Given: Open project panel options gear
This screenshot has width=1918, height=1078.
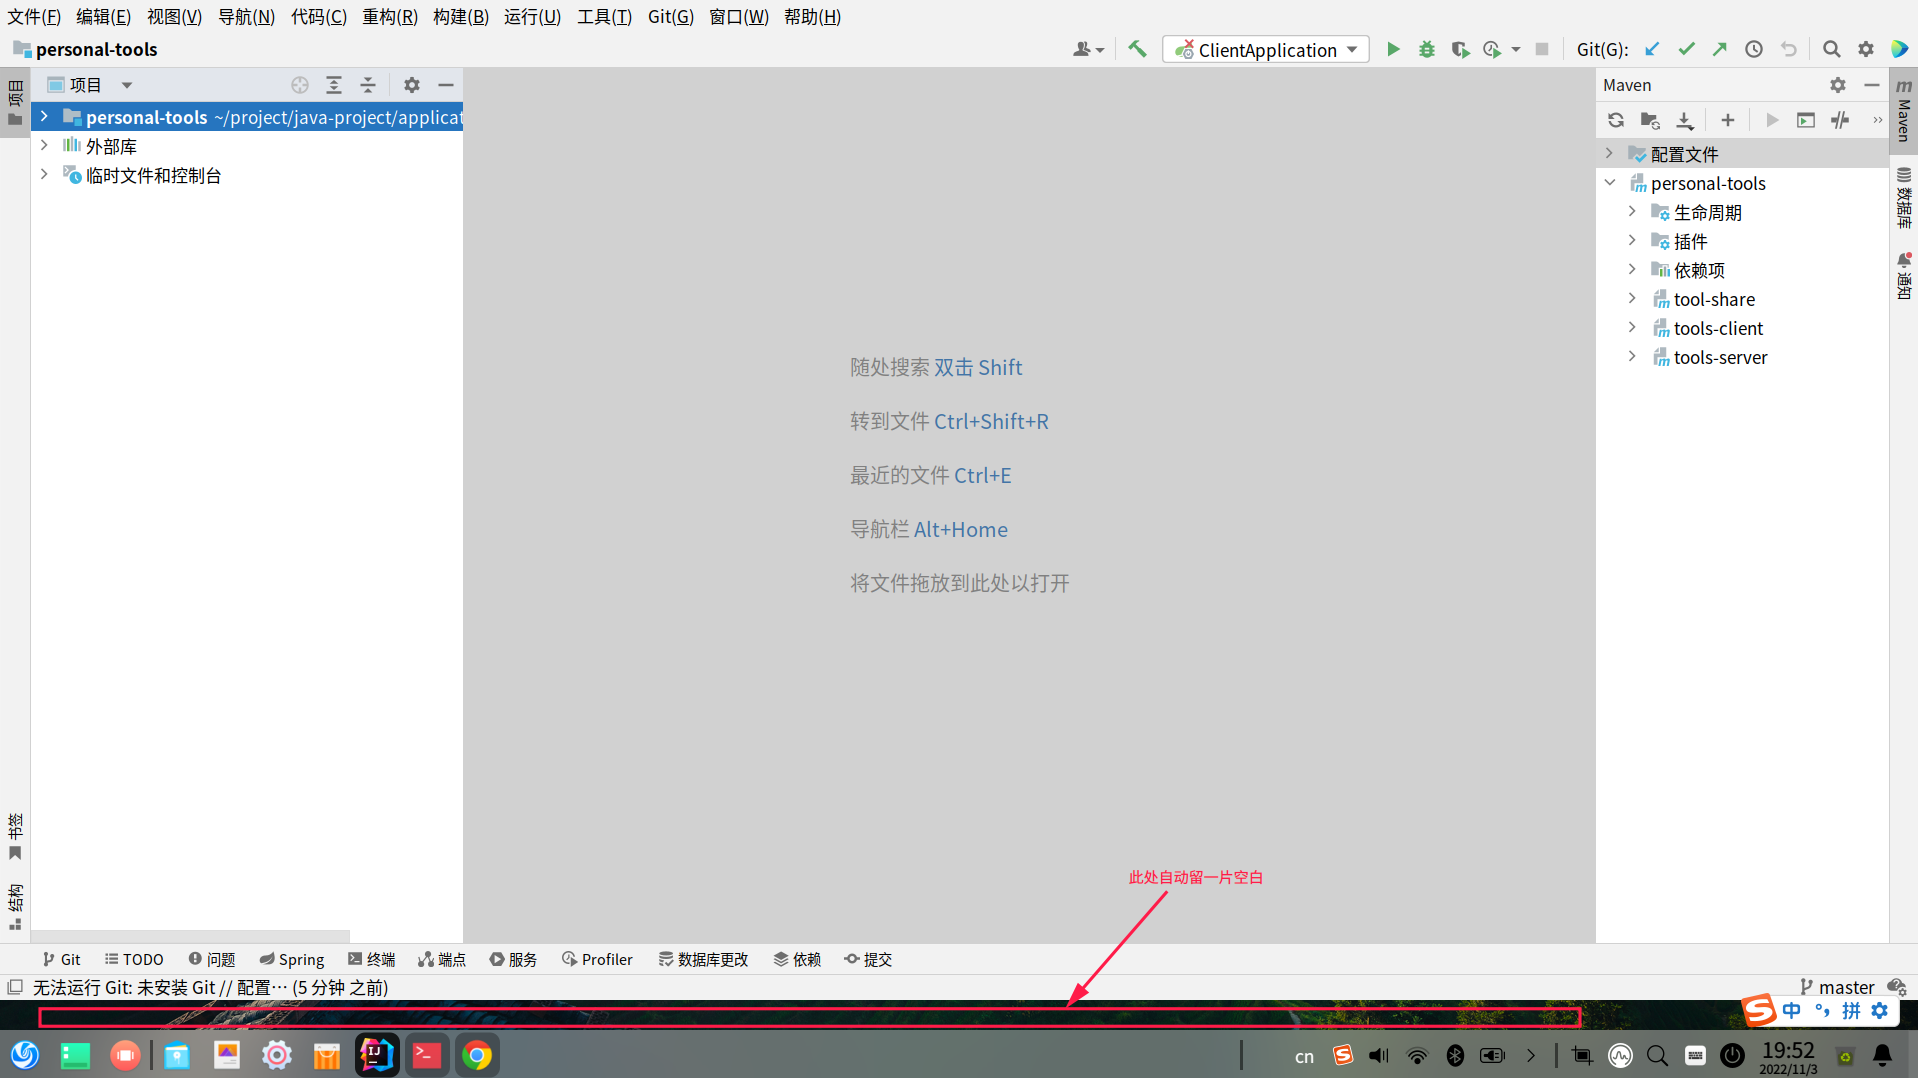Looking at the screenshot, I should tap(412, 85).
